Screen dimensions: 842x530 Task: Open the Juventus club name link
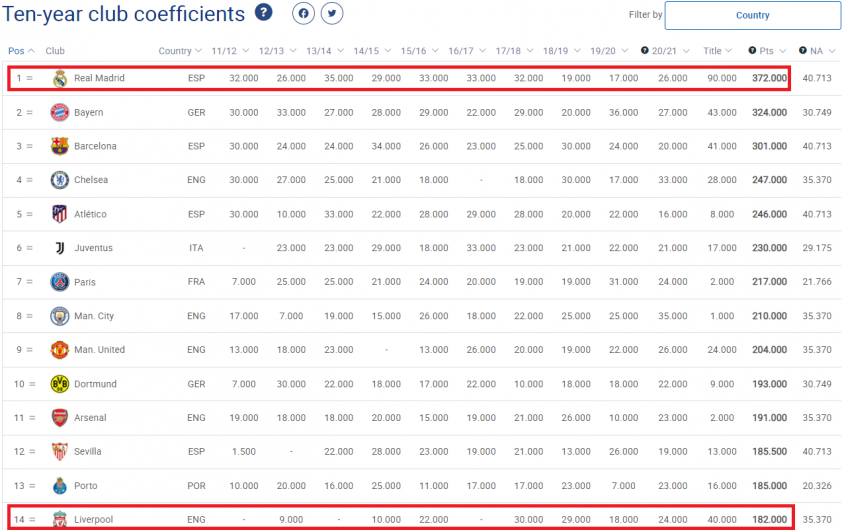pos(93,248)
